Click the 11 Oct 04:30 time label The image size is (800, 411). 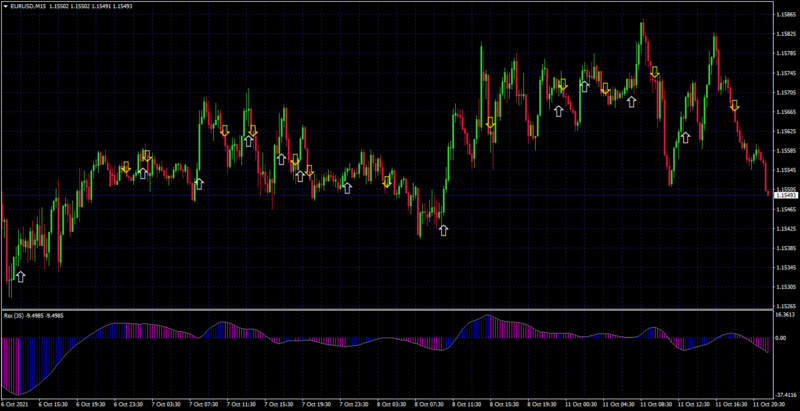tap(618, 404)
